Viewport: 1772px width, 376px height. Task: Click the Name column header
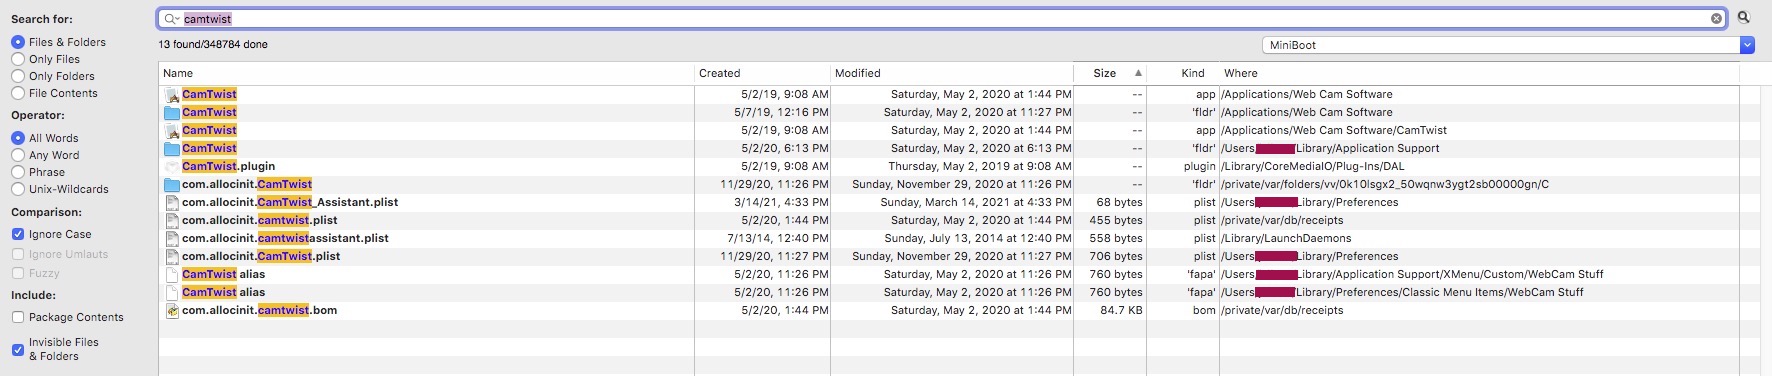tap(426, 73)
